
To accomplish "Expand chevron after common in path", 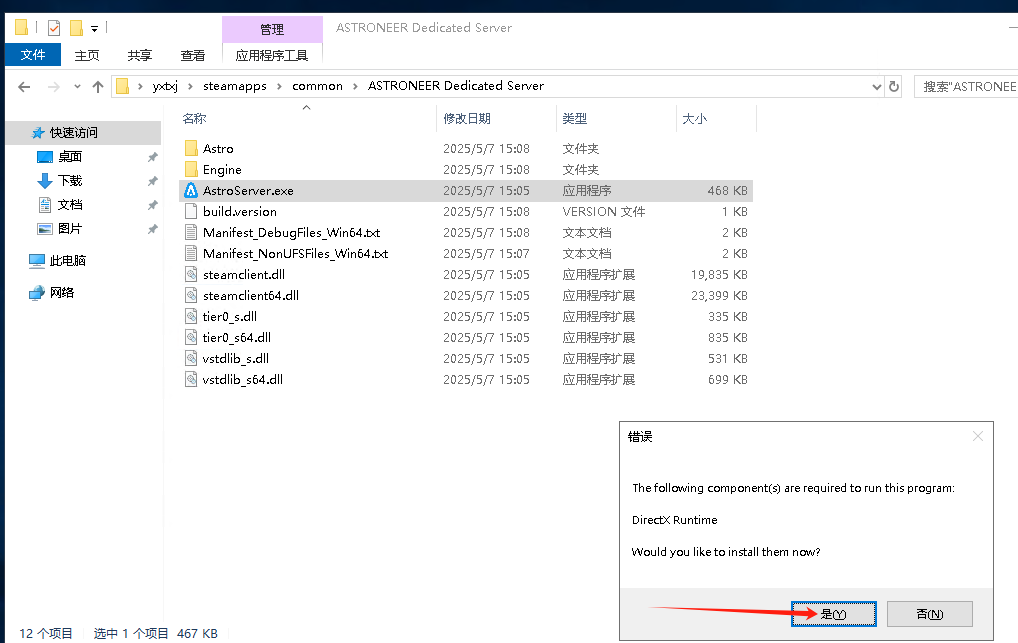I will (355, 86).
